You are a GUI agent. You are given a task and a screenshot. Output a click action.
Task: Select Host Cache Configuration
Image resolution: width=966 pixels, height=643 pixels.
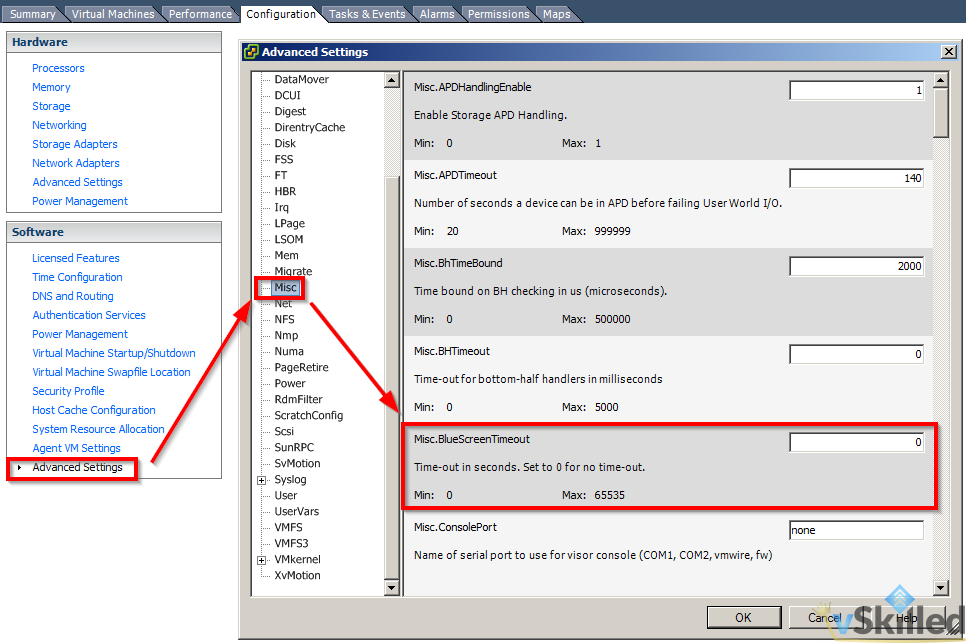tap(93, 409)
